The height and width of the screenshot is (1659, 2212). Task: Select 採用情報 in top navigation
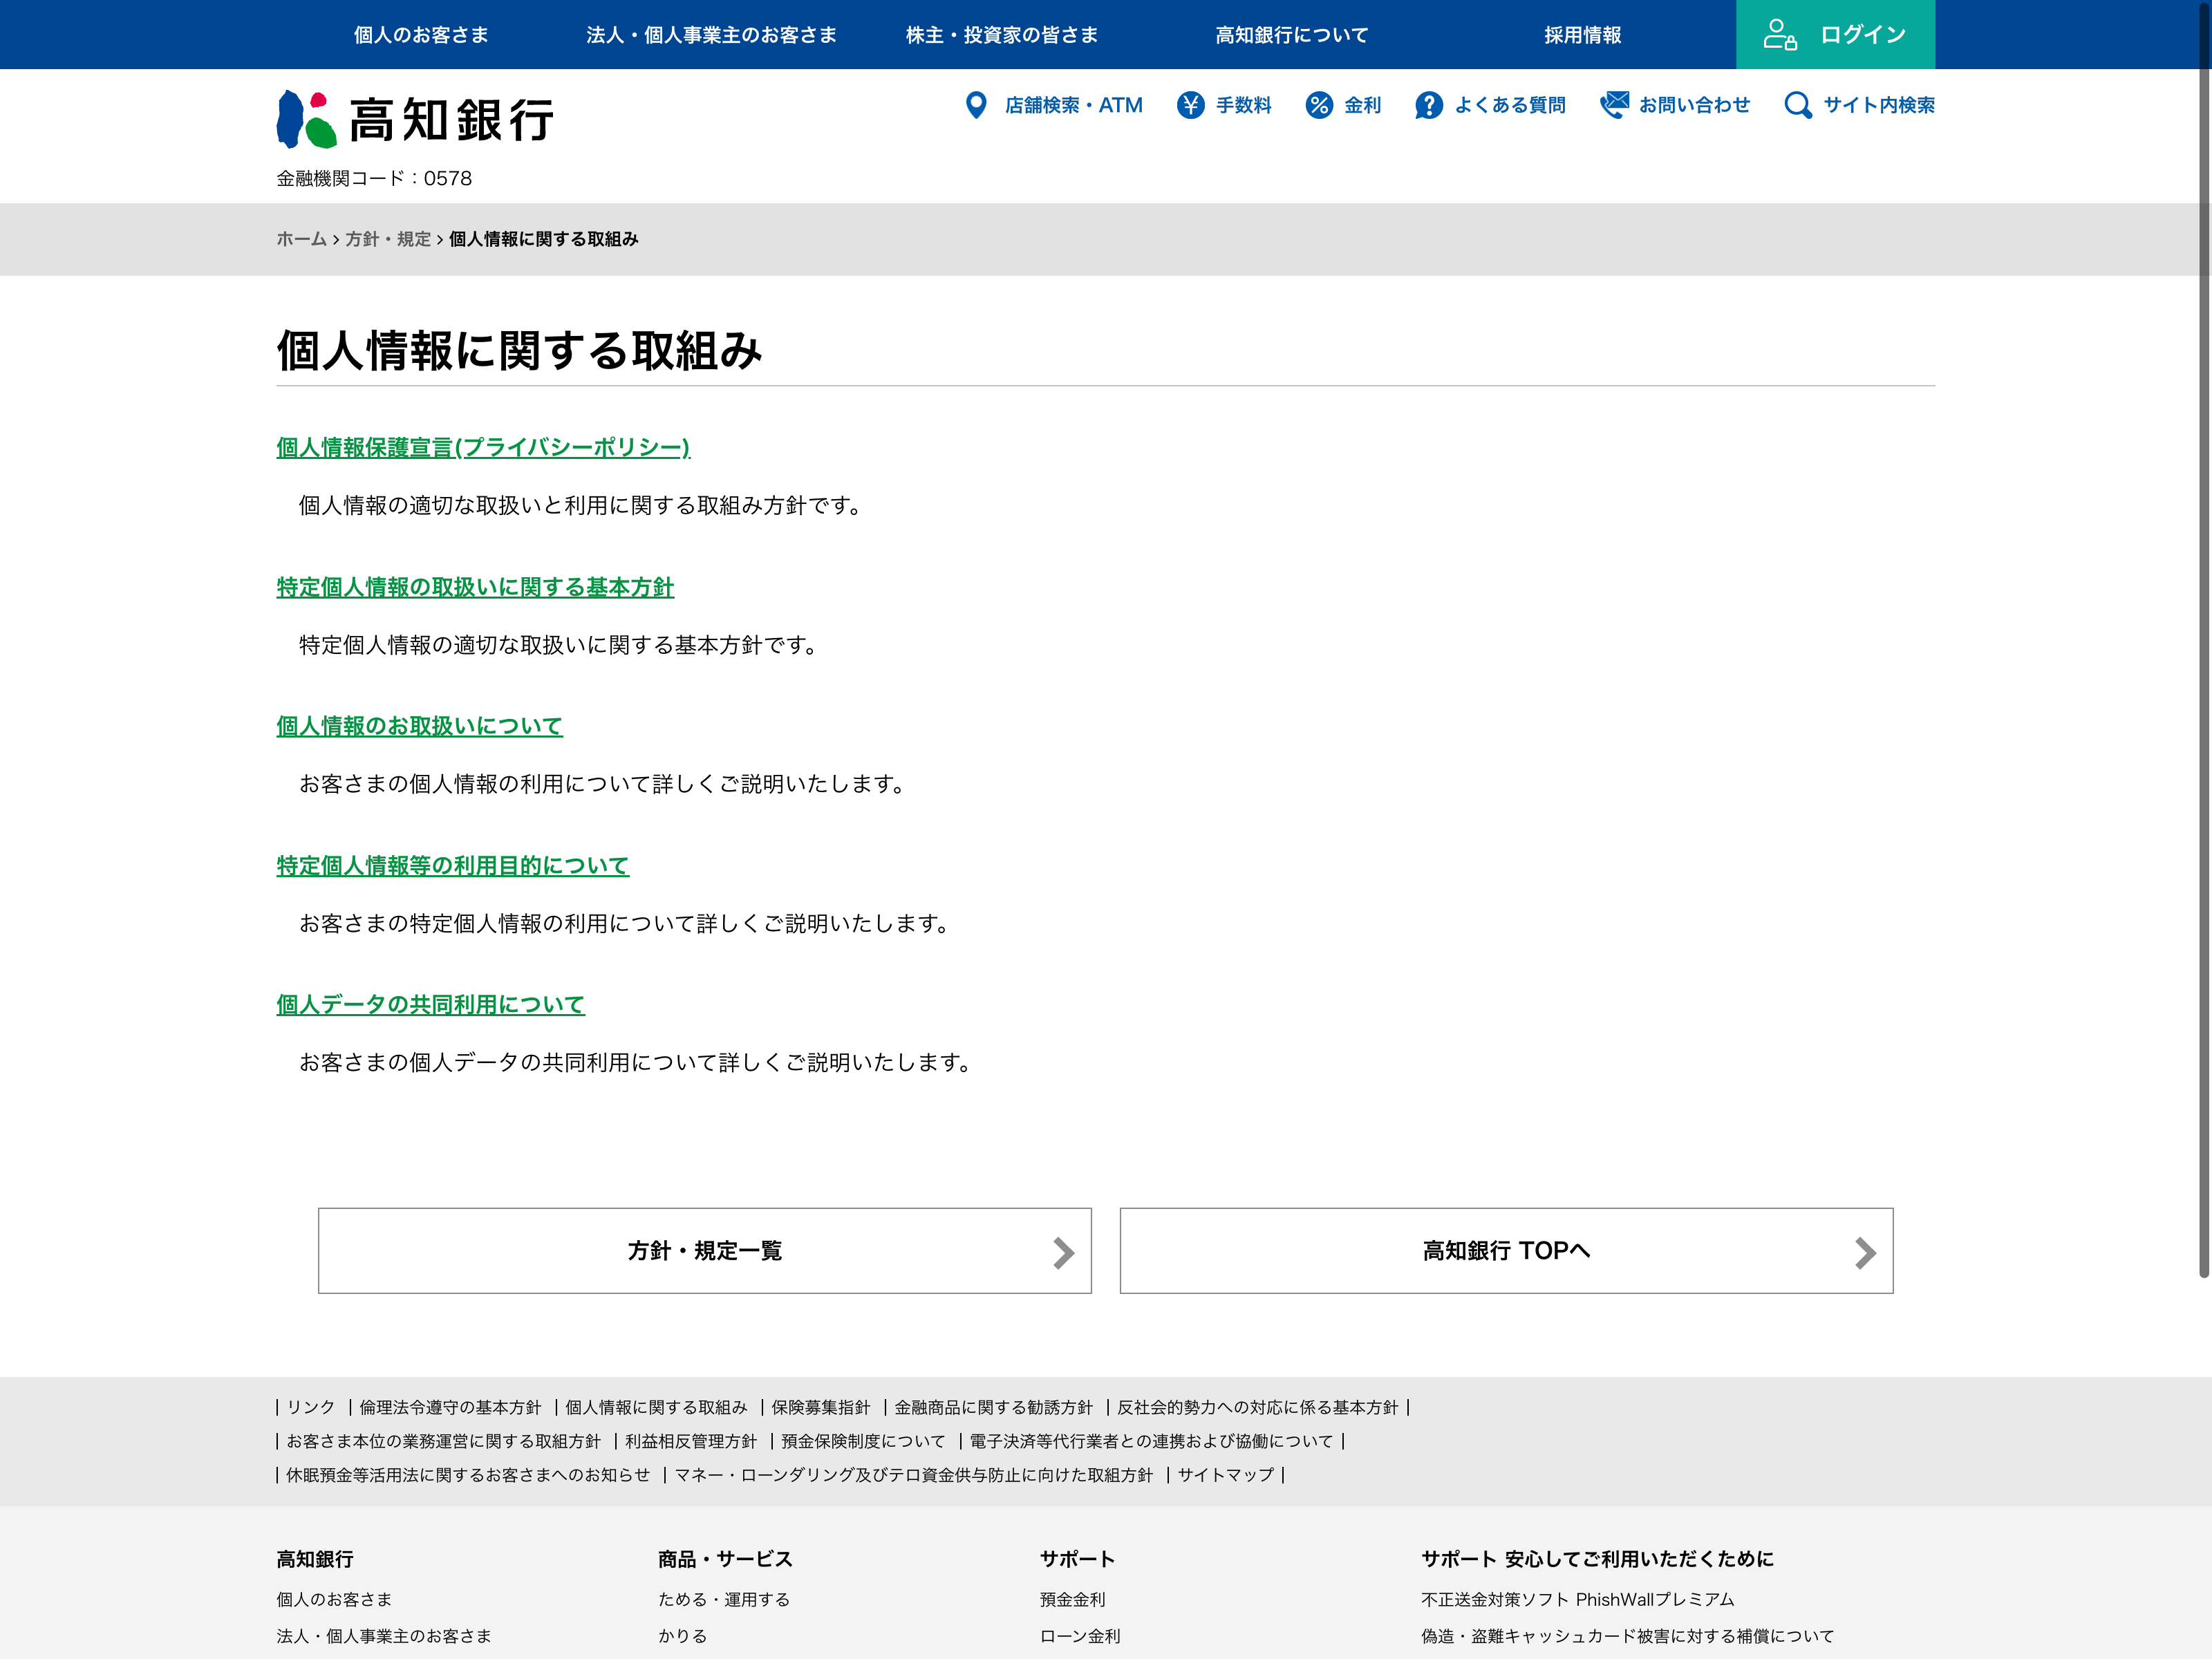pyautogui.click(x=1582, y=35)
